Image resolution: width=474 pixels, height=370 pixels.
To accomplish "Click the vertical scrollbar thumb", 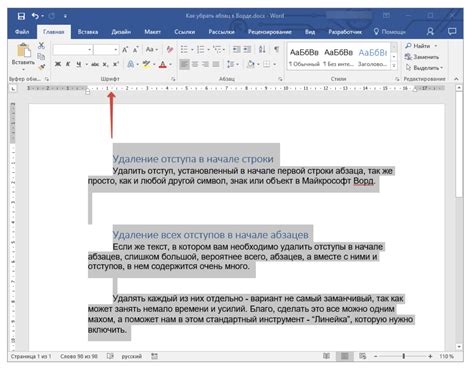I will point(459,145).
